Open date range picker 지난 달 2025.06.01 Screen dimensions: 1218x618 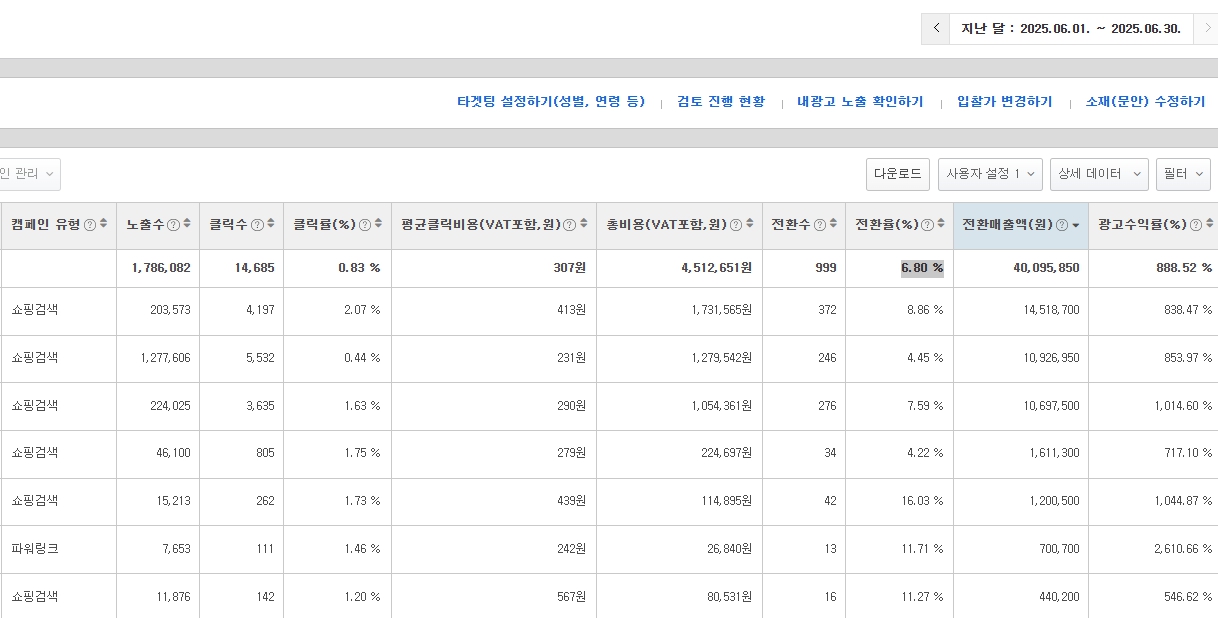click(1070, 28)
